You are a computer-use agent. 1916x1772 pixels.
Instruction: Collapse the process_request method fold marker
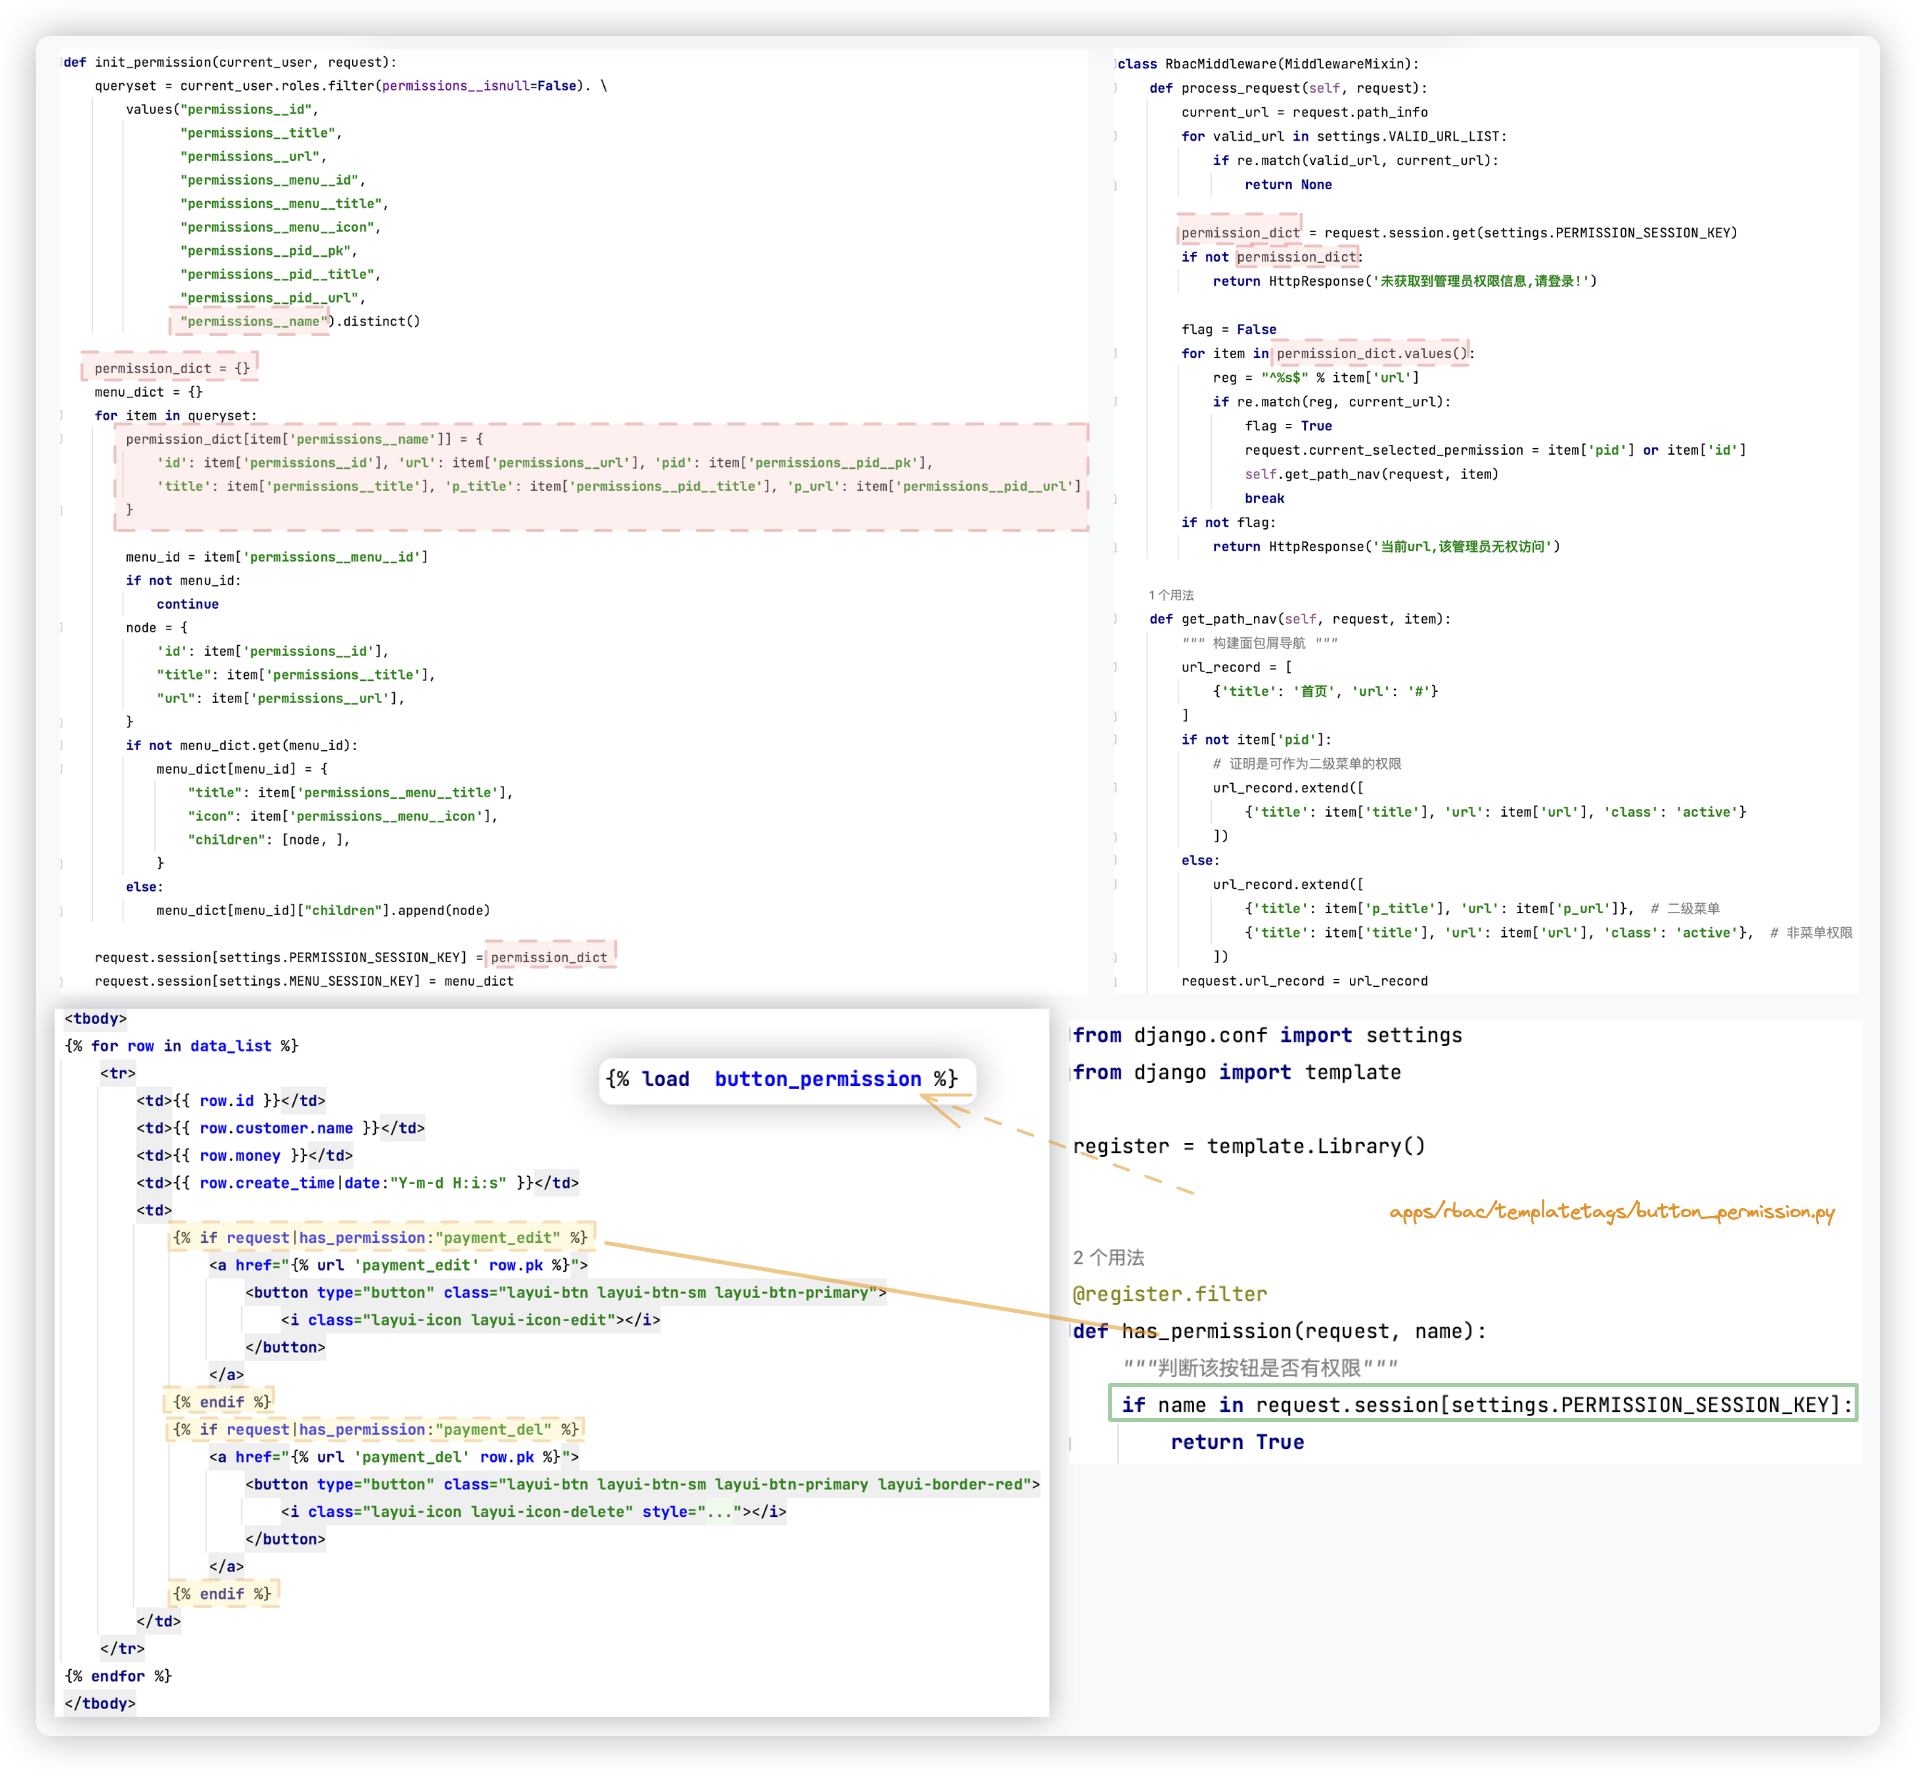[x=1116, y=89]
